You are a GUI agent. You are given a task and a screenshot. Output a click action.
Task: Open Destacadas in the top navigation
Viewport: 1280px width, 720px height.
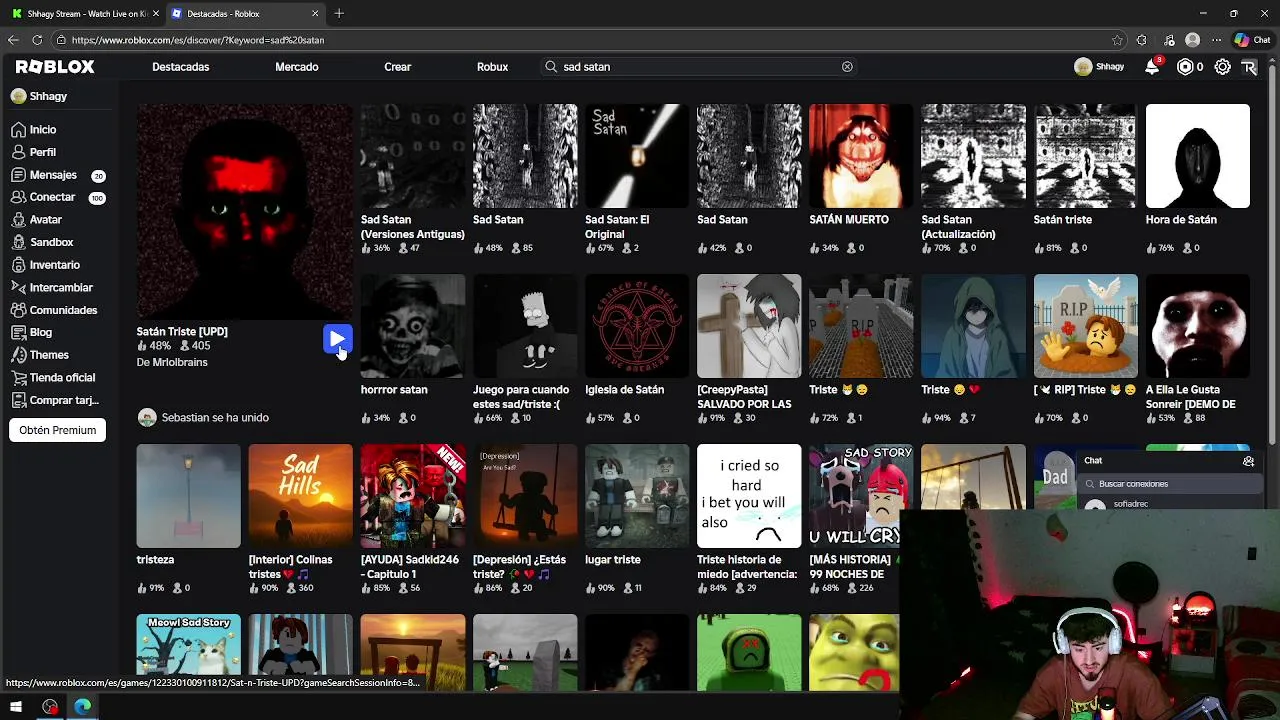(180, 67)
